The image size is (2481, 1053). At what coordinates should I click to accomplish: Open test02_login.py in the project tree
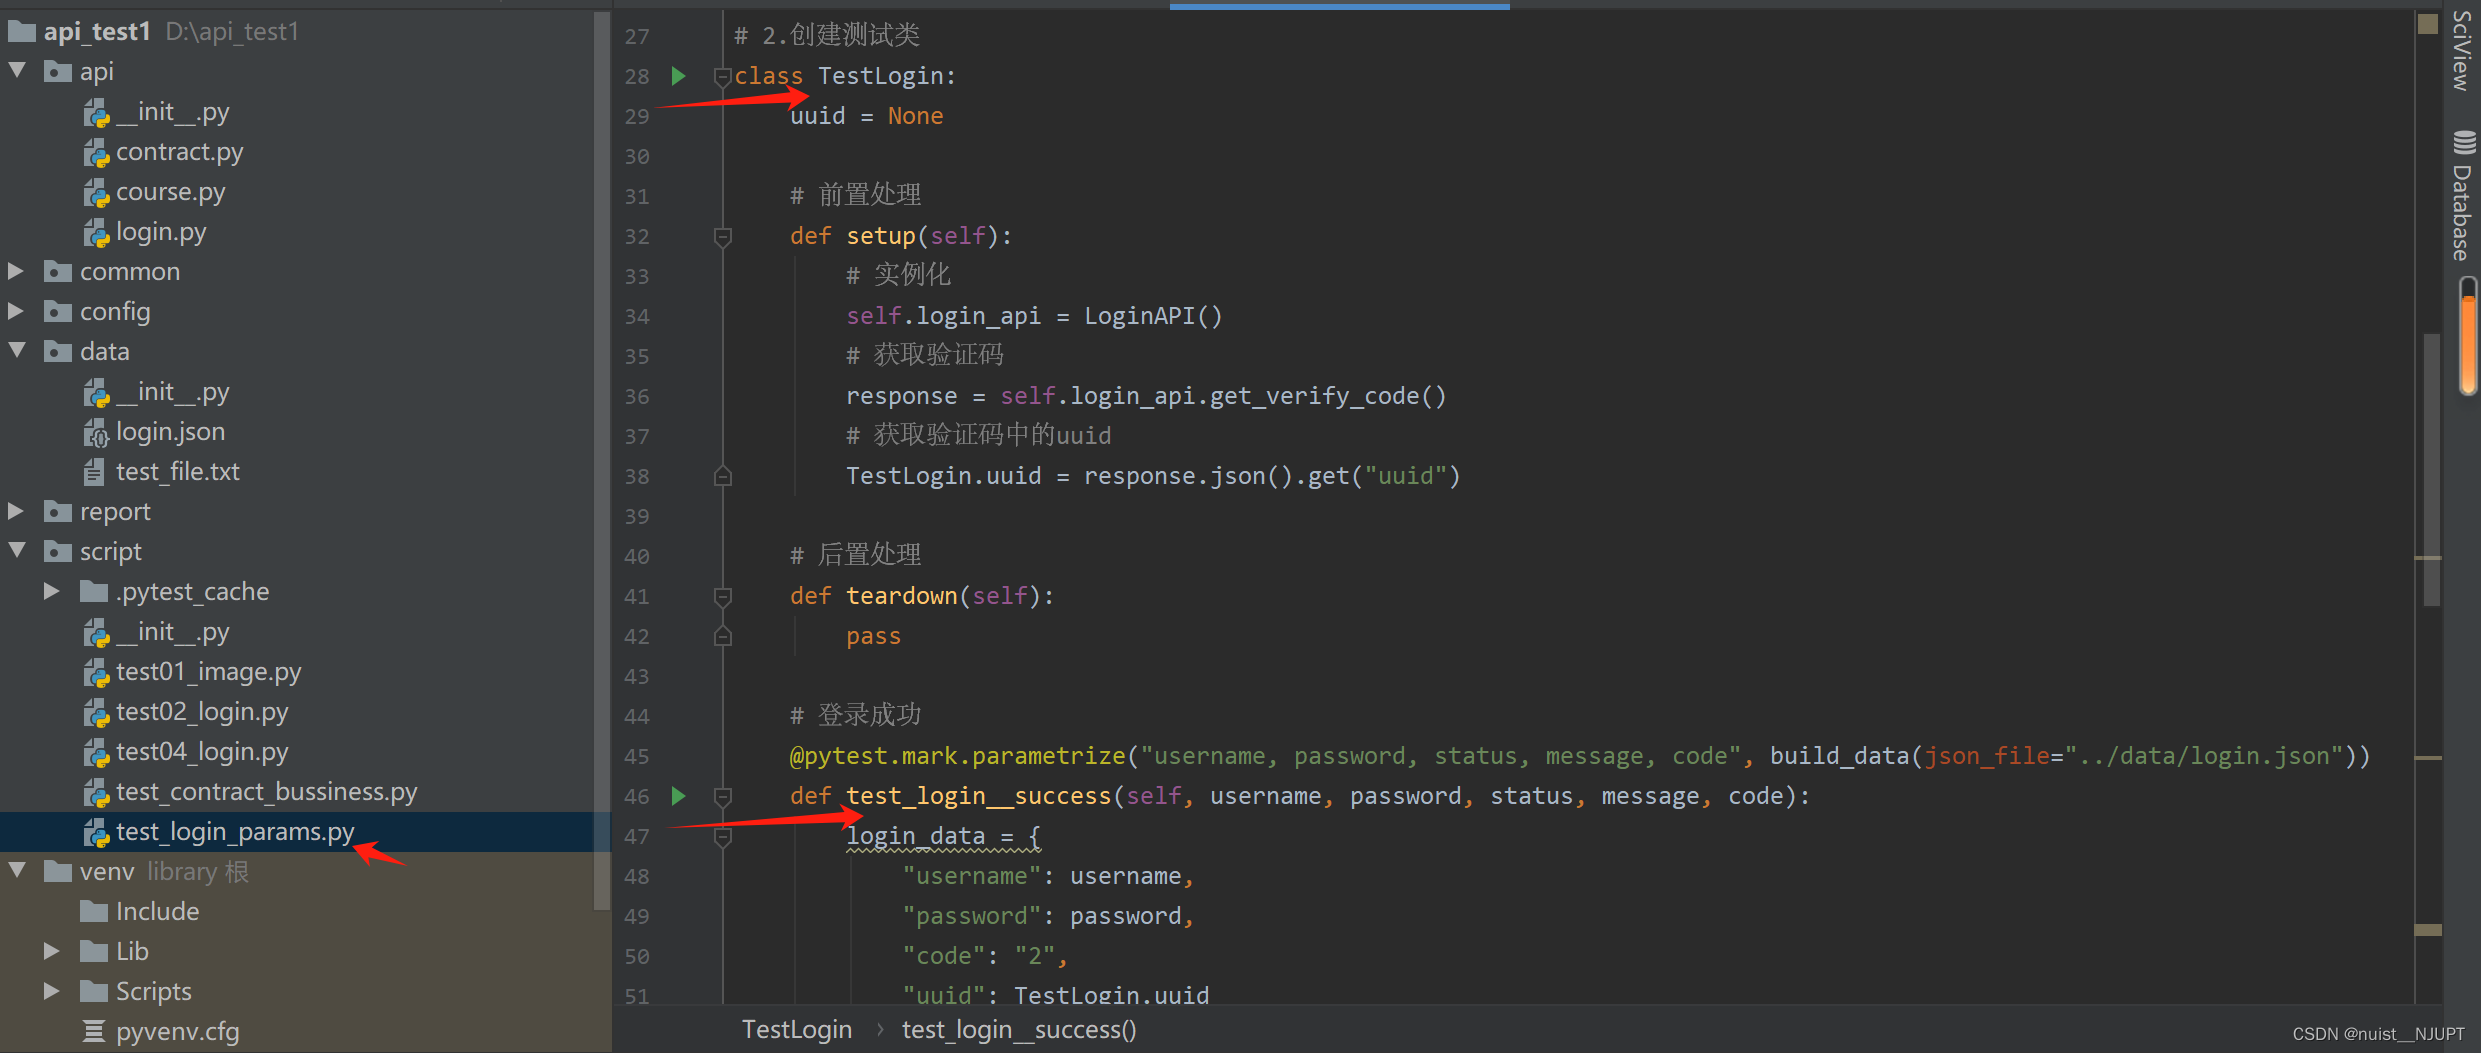[201, 712]
